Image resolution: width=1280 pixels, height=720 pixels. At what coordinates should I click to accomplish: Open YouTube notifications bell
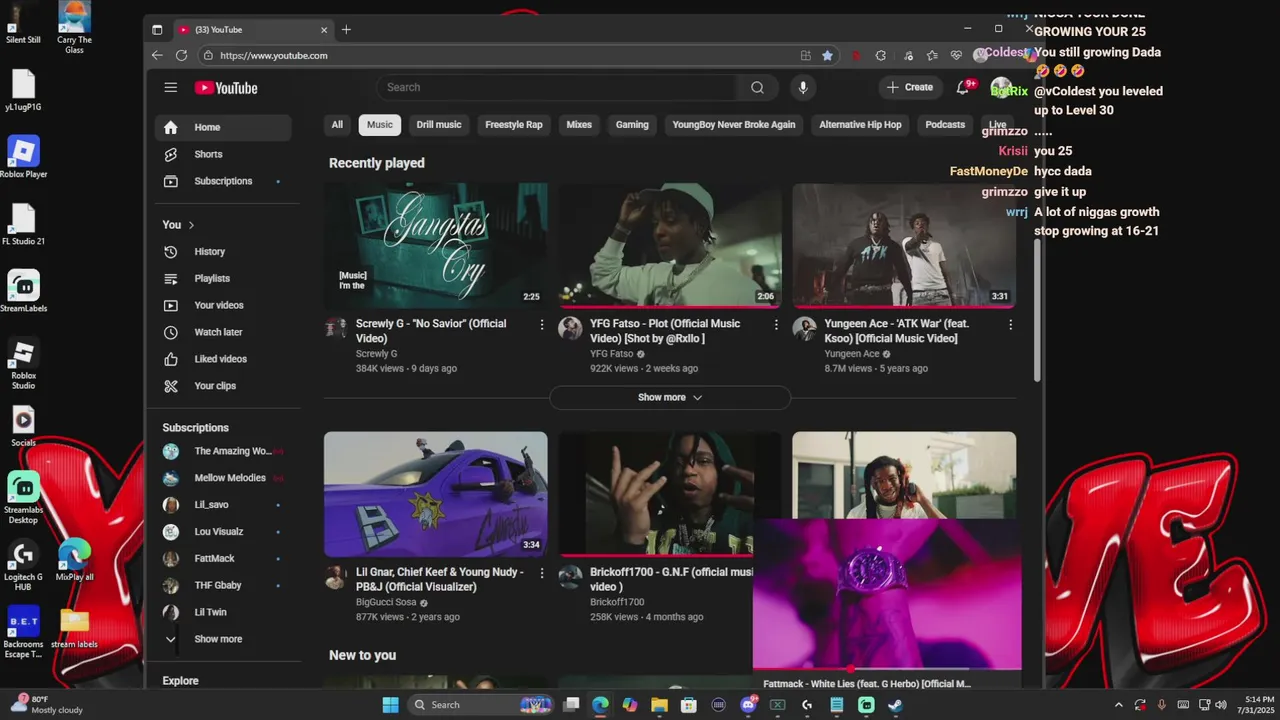coord(963,87)
